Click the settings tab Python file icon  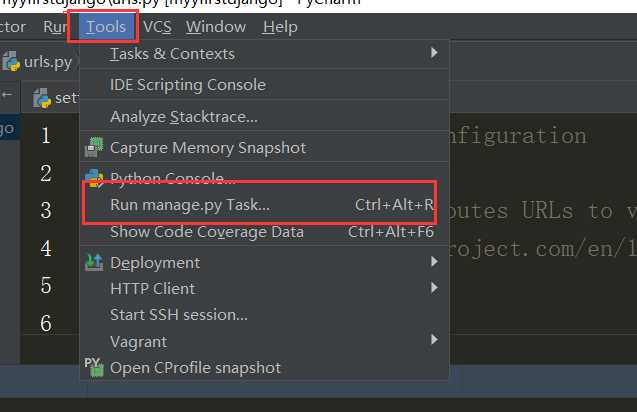point(42,98)
